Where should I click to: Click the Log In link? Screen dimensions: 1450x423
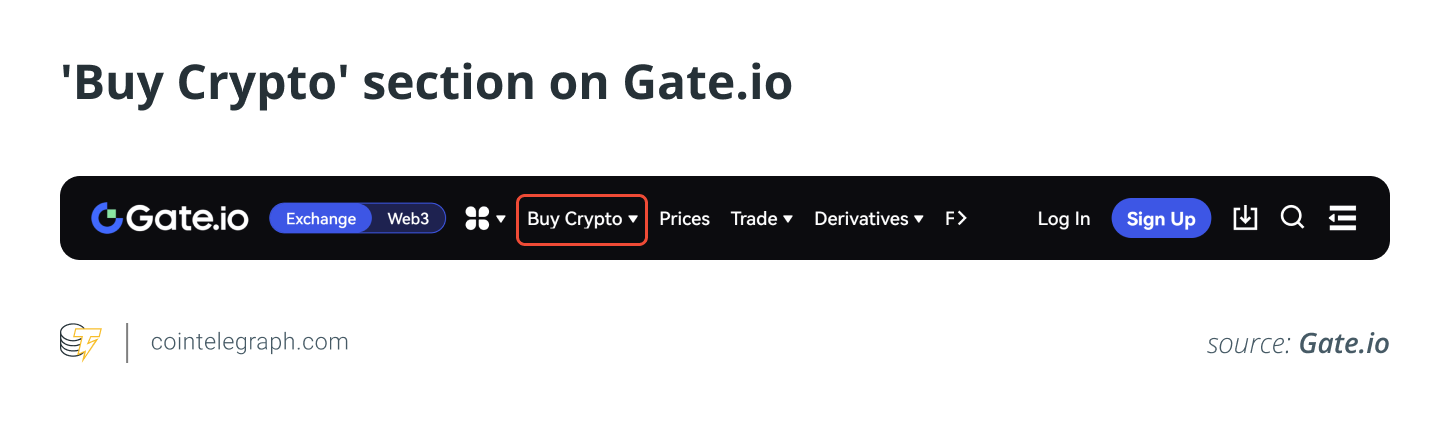pos(1064,219)
